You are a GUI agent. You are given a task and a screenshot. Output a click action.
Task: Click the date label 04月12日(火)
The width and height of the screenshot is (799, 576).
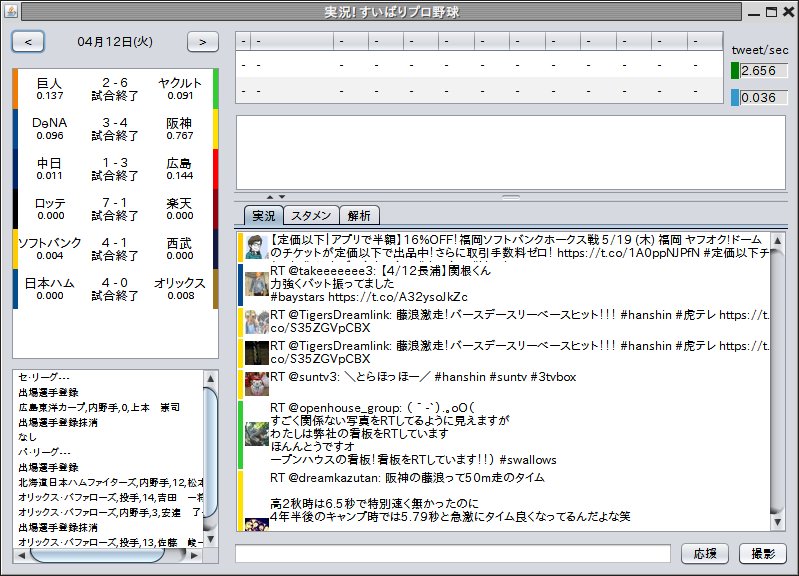click(115, 42)
